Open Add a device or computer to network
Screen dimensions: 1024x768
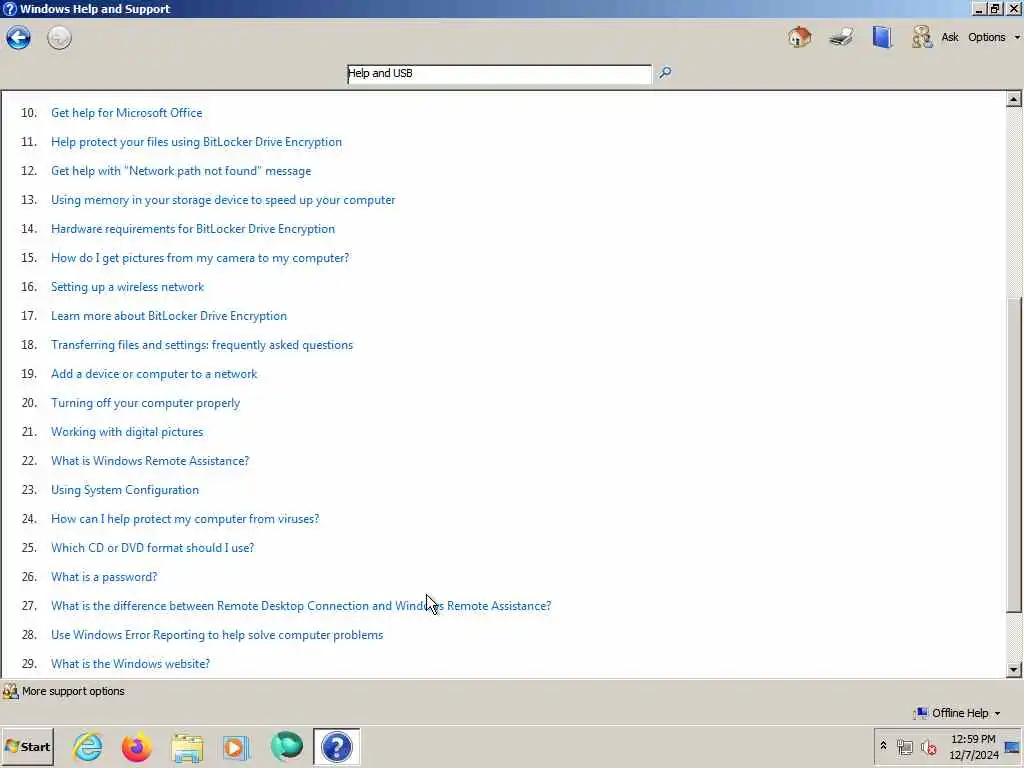click(x=154, y=374)
